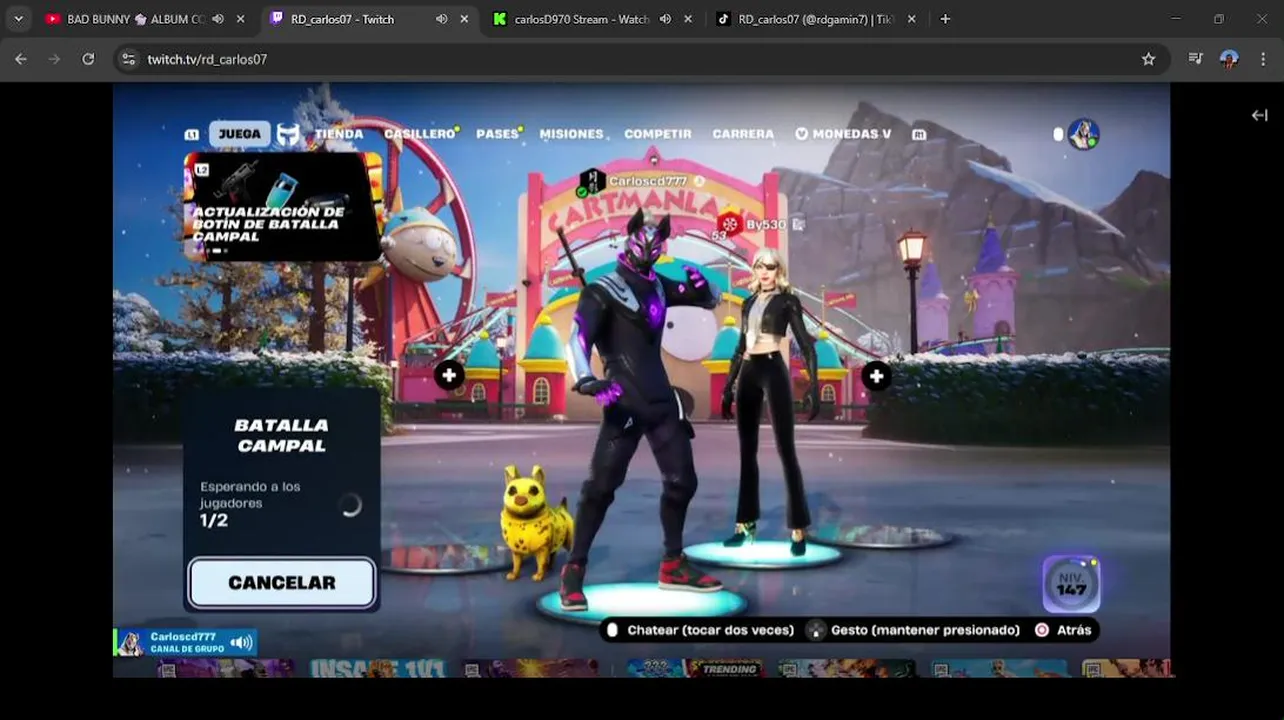Go back to the previous page
The height and width of the screenshot is (720, 1284).
point(20,59)
